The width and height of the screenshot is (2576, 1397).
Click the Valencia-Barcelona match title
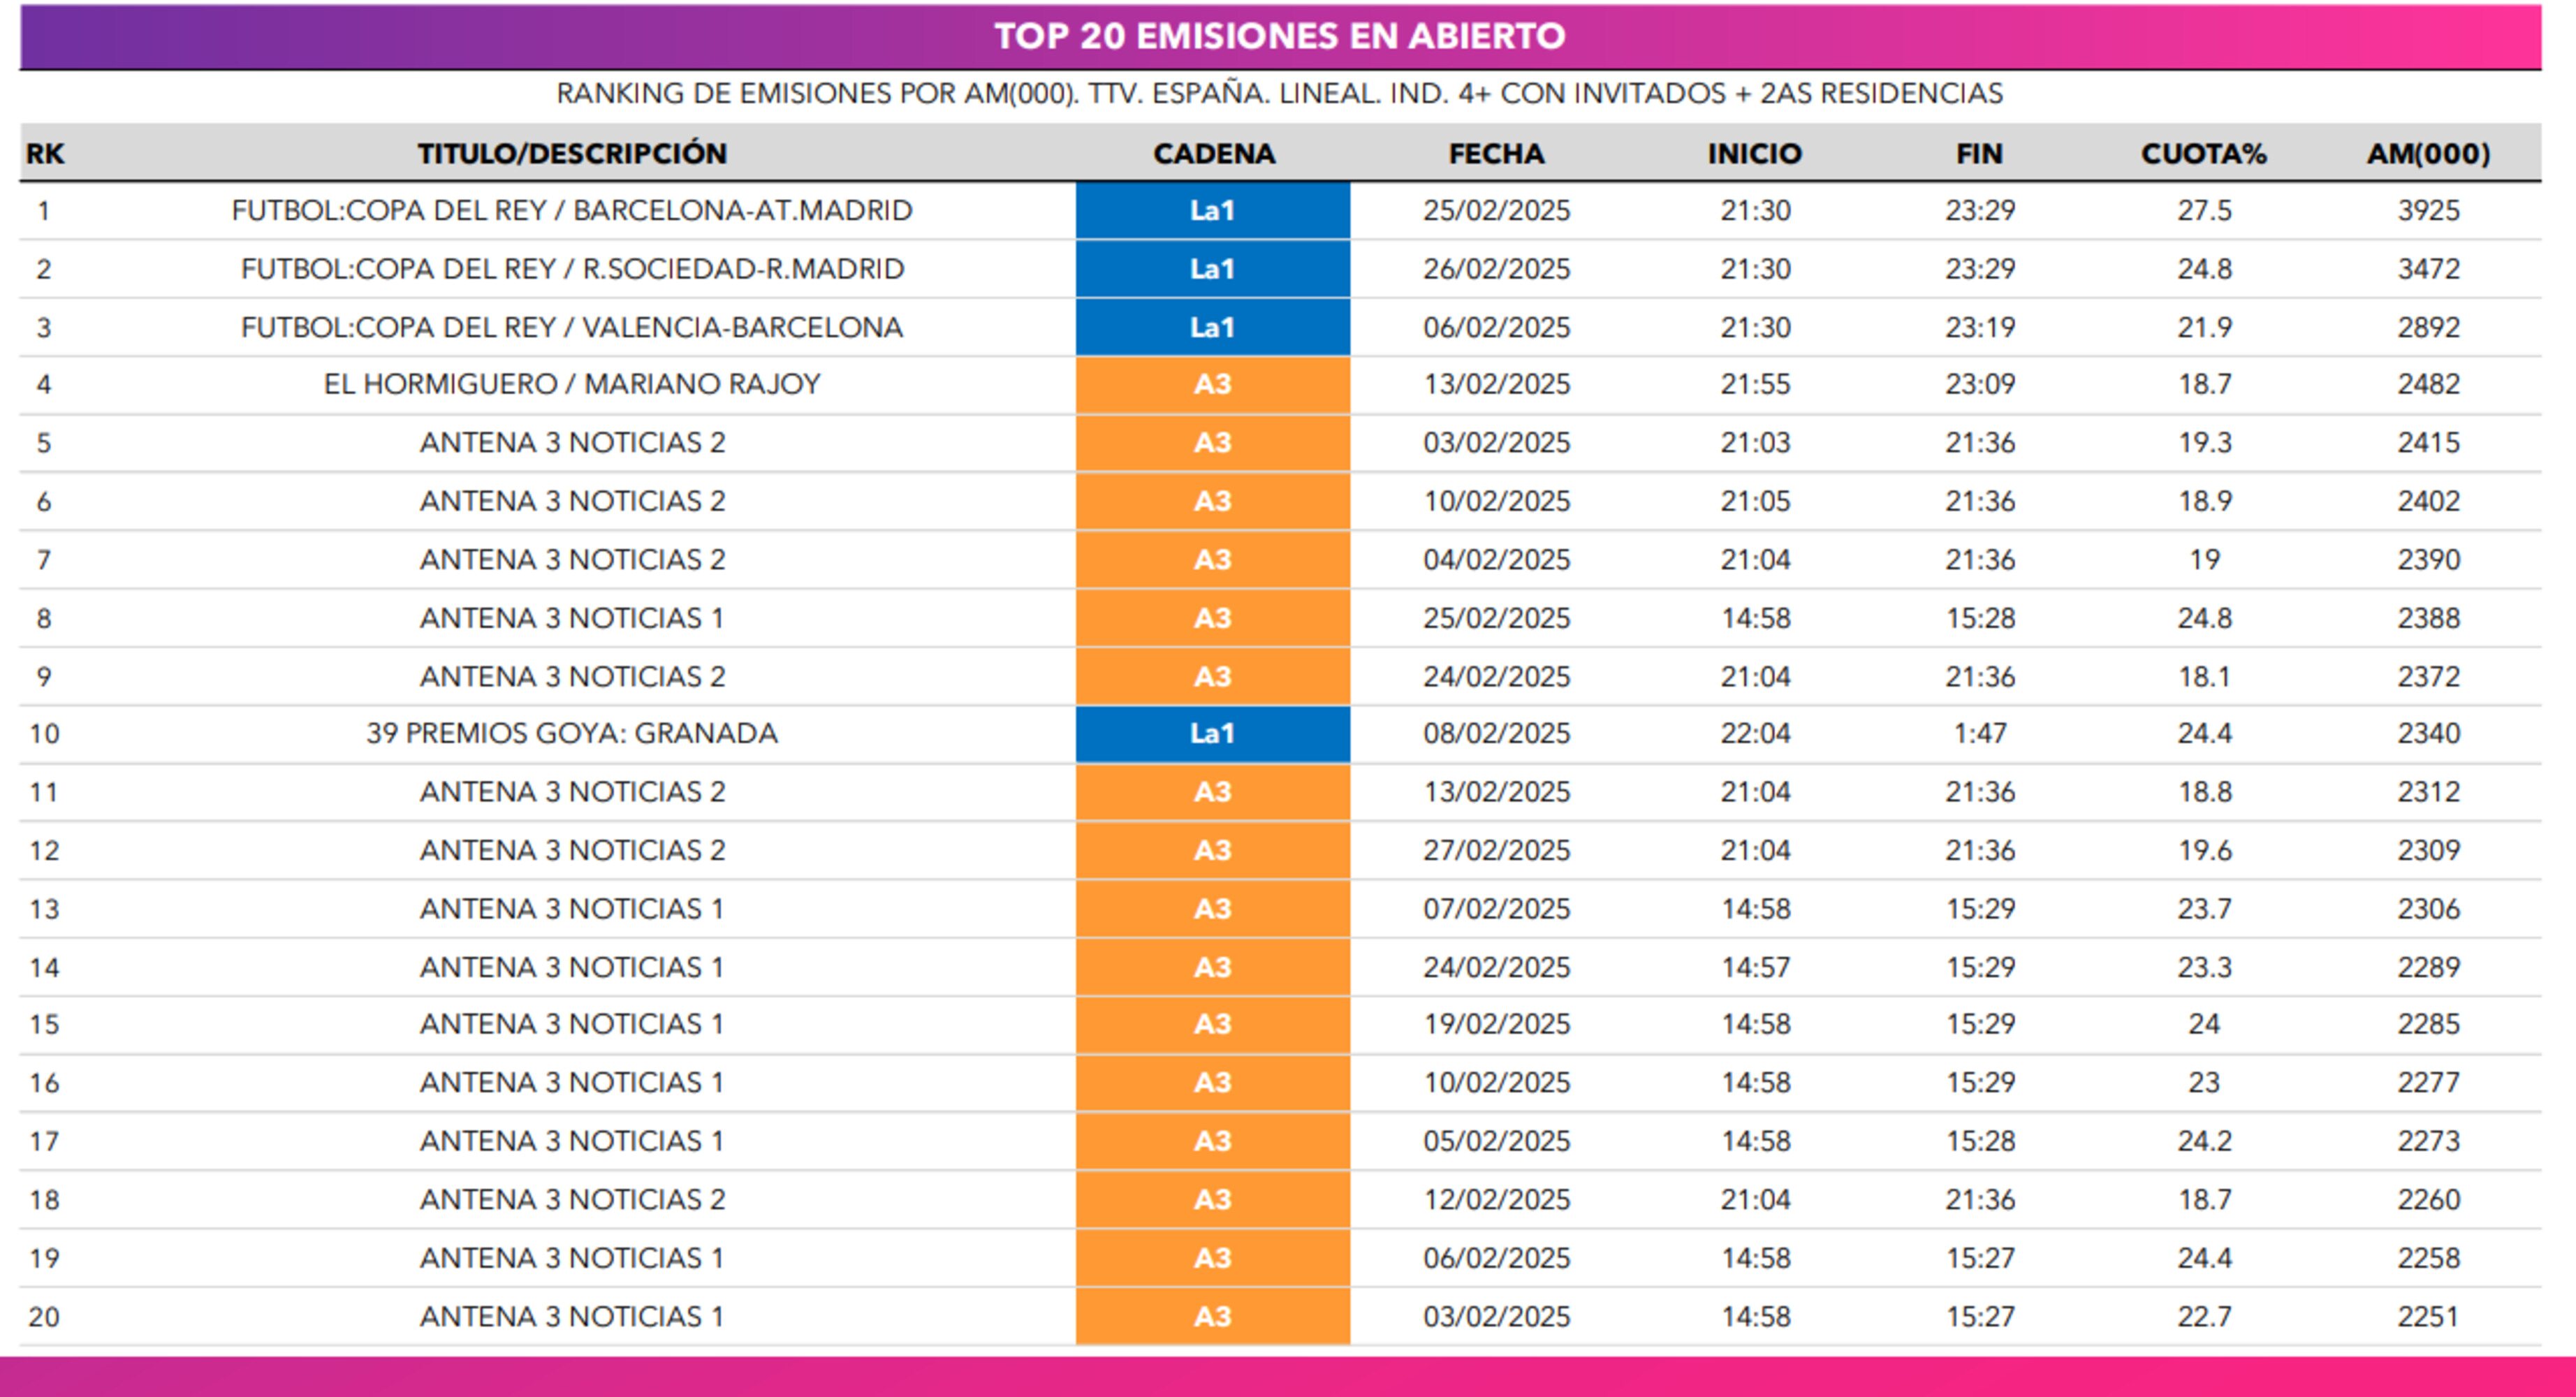pyautogui.click(x=572, y=328)
